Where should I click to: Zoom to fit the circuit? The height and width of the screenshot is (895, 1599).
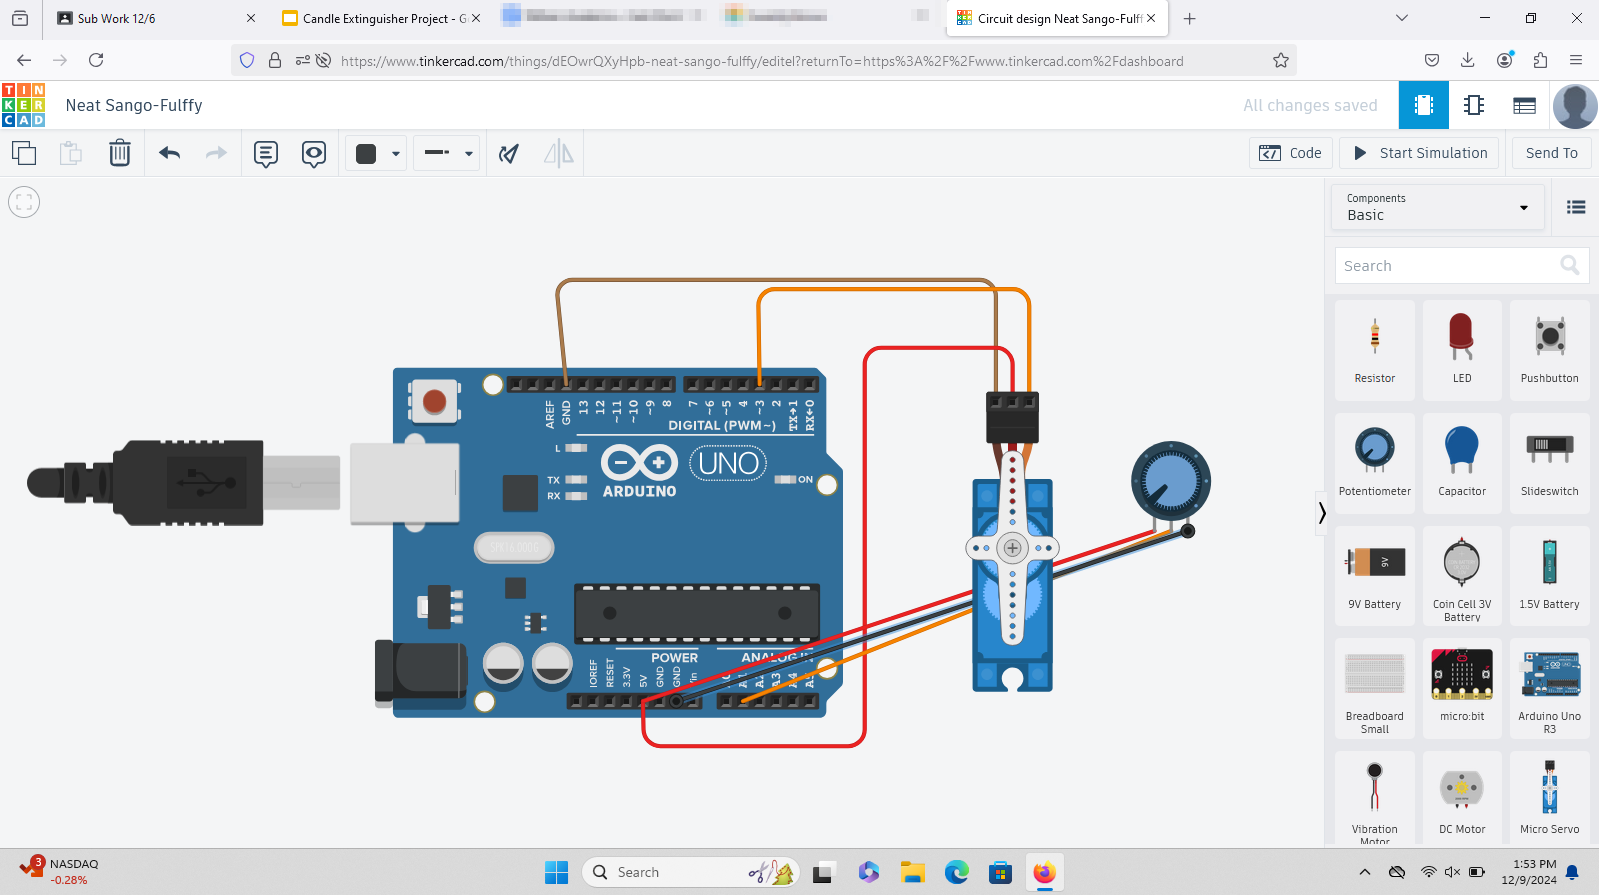coord(24,202)
